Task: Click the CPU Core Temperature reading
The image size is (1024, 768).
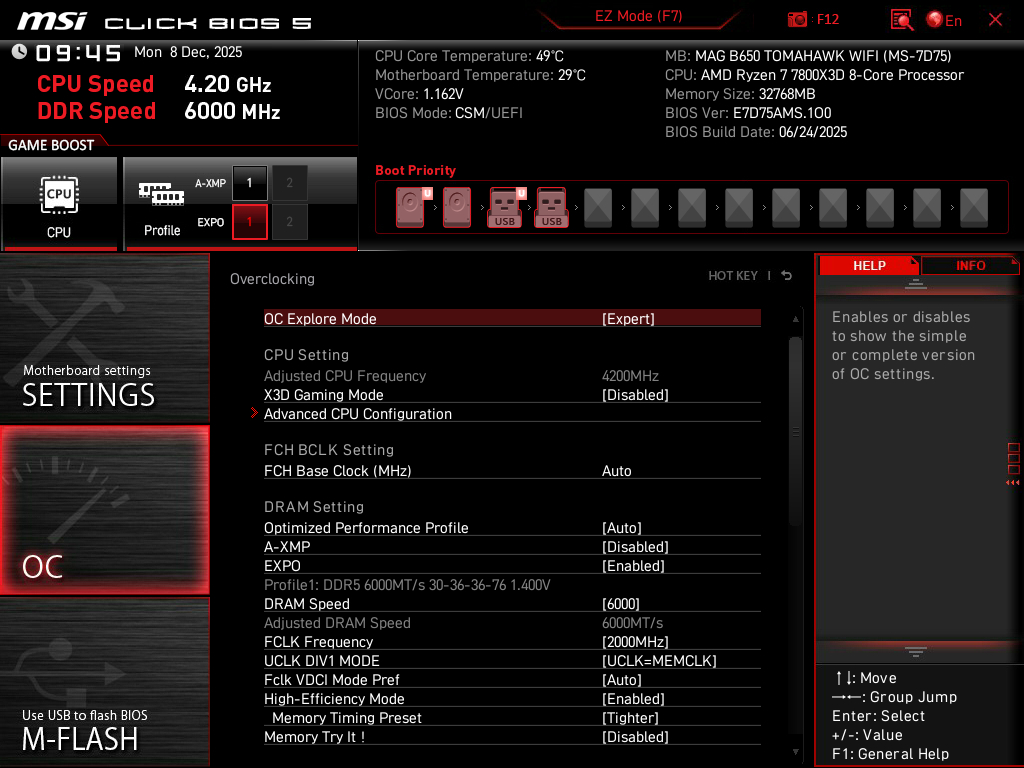Action: click(469, 56)
